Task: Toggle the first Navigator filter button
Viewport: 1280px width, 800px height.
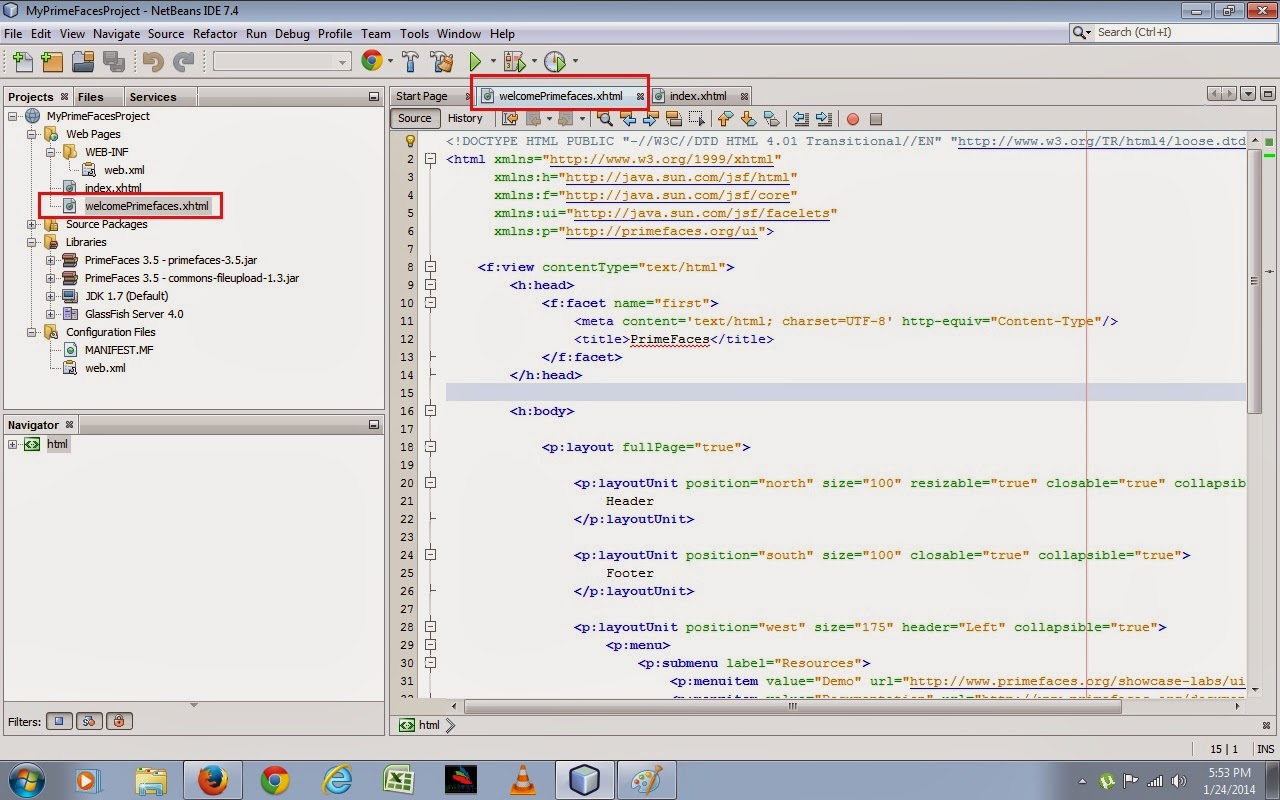Action: pyautogui.click(x=59, y=721)
